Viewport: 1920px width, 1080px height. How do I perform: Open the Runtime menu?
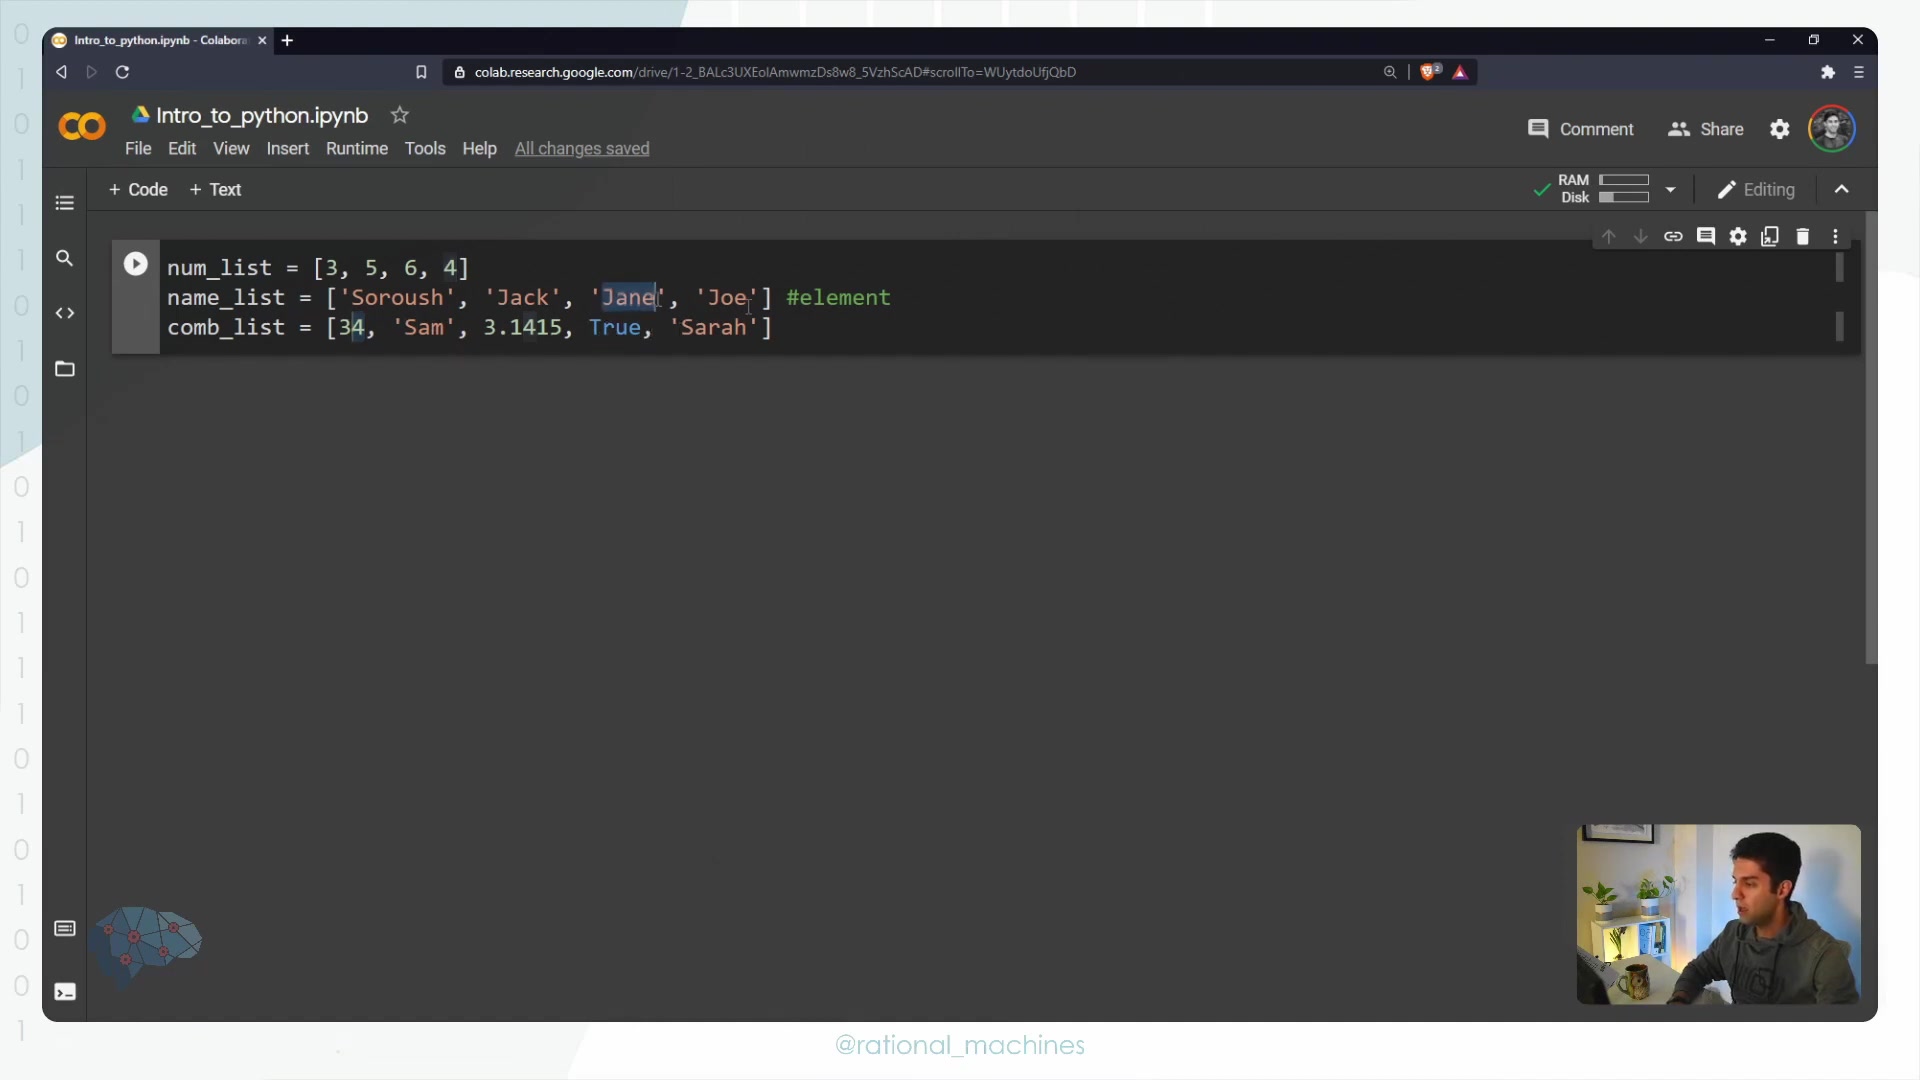point(356,149)
